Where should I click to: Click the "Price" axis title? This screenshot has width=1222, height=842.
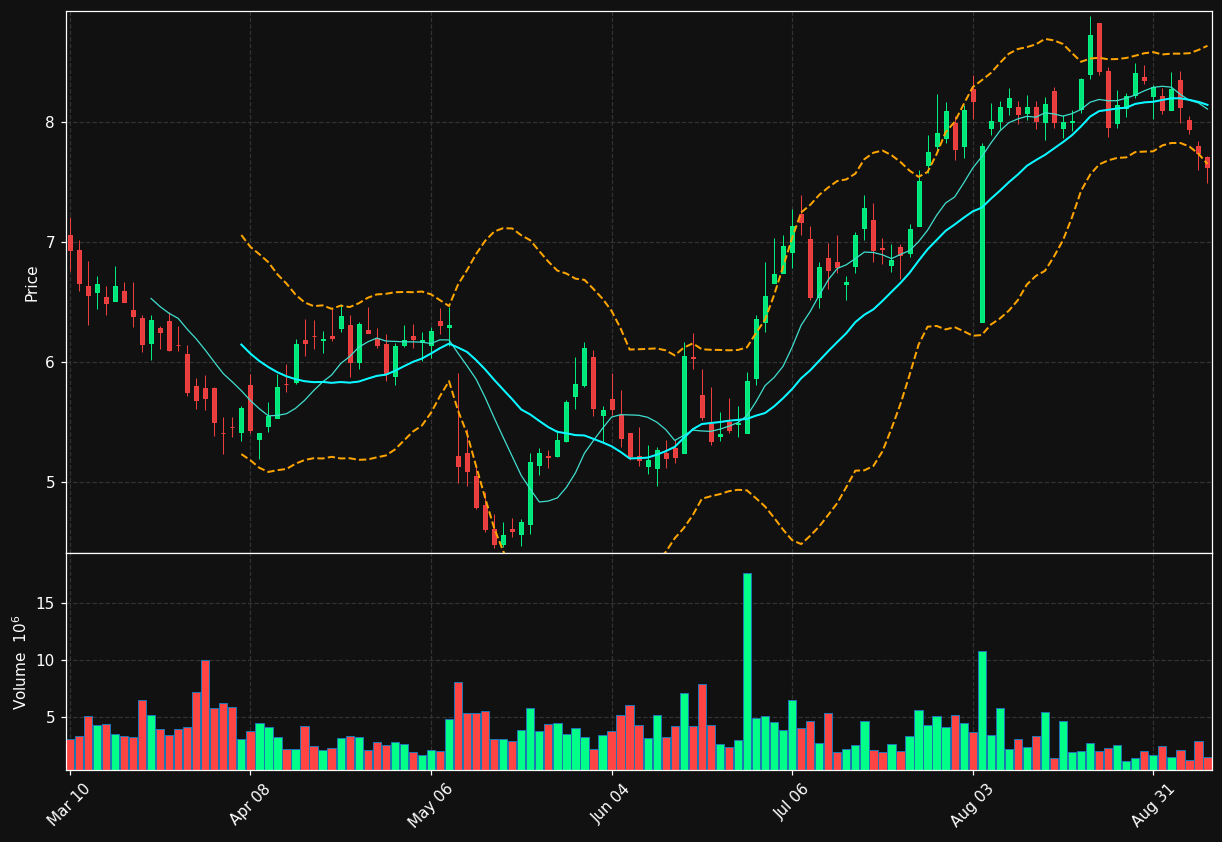click(32, 283)
